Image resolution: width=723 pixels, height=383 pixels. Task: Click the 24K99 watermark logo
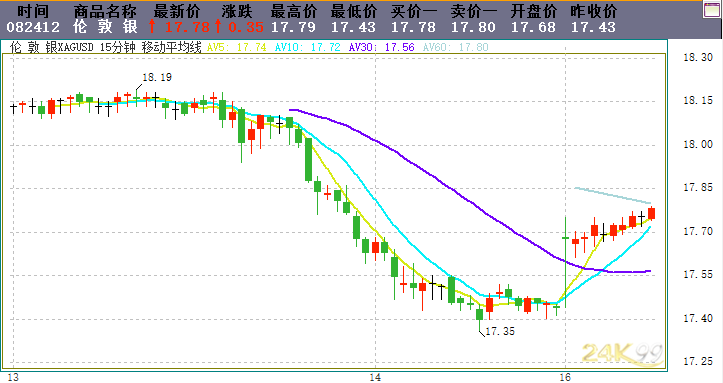pos(623,354)
